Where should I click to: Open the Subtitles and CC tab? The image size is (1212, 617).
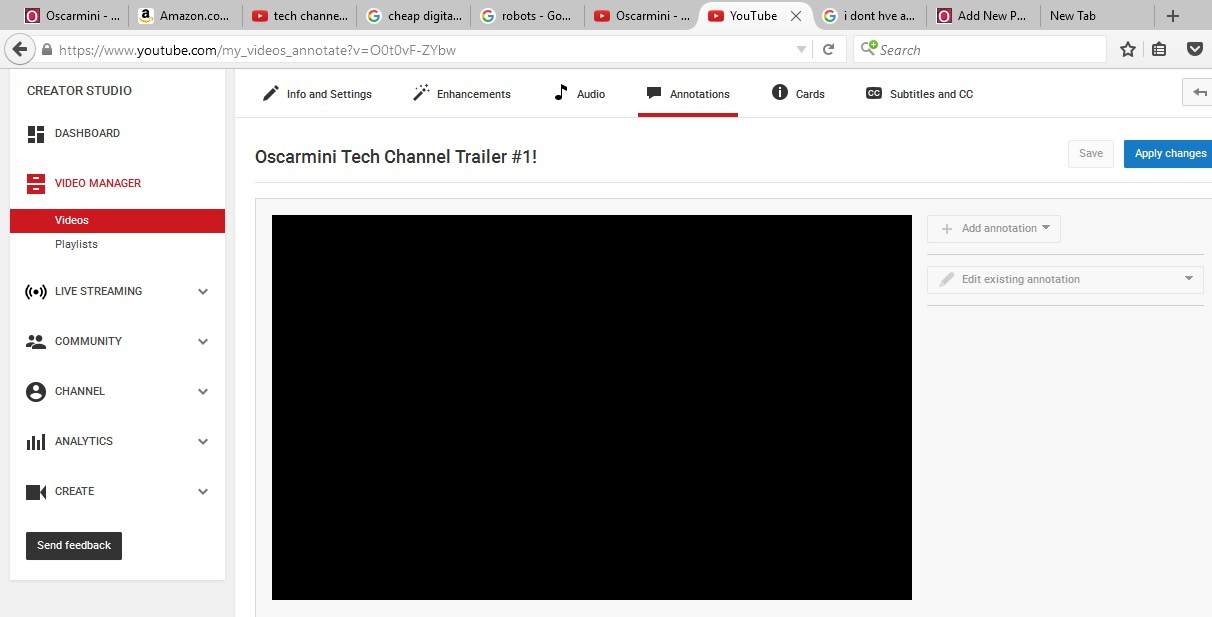click(919, 94)
